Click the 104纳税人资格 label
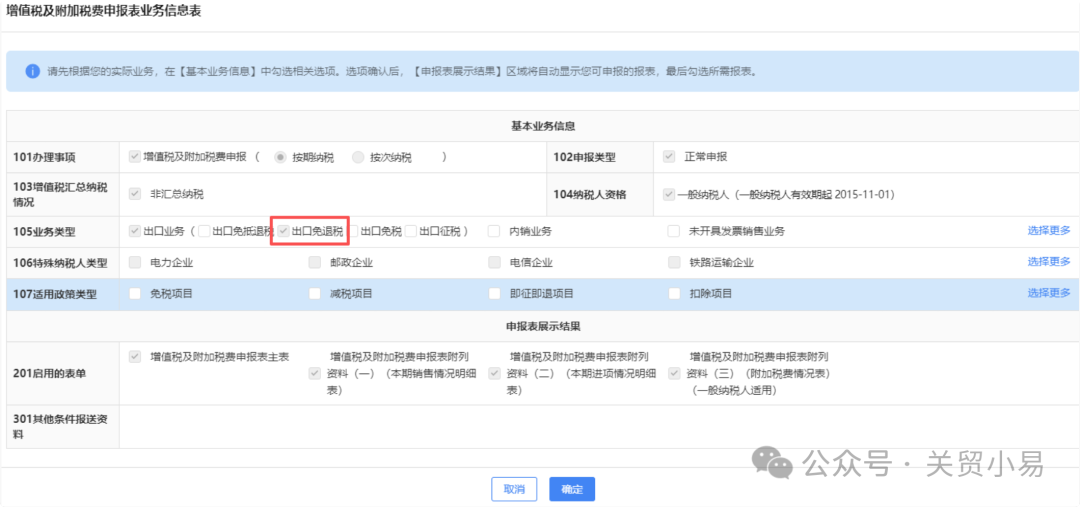The width and height of the screenshot is (1080, 507). point(590,194)
